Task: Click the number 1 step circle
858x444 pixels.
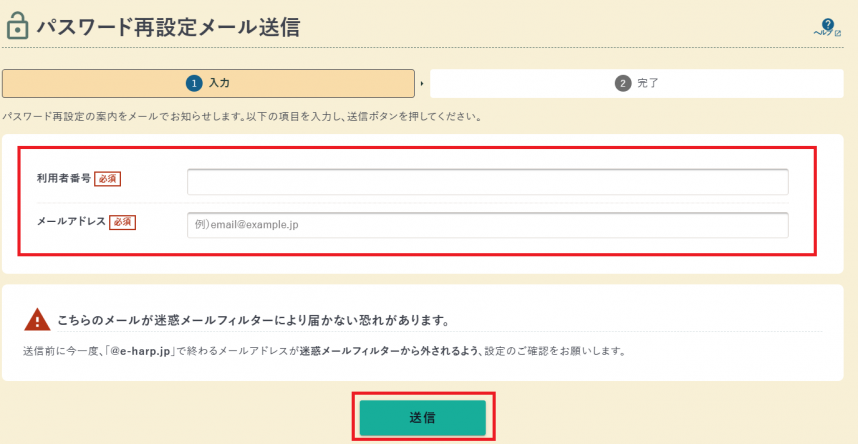Action: click(x=194, y=84)
